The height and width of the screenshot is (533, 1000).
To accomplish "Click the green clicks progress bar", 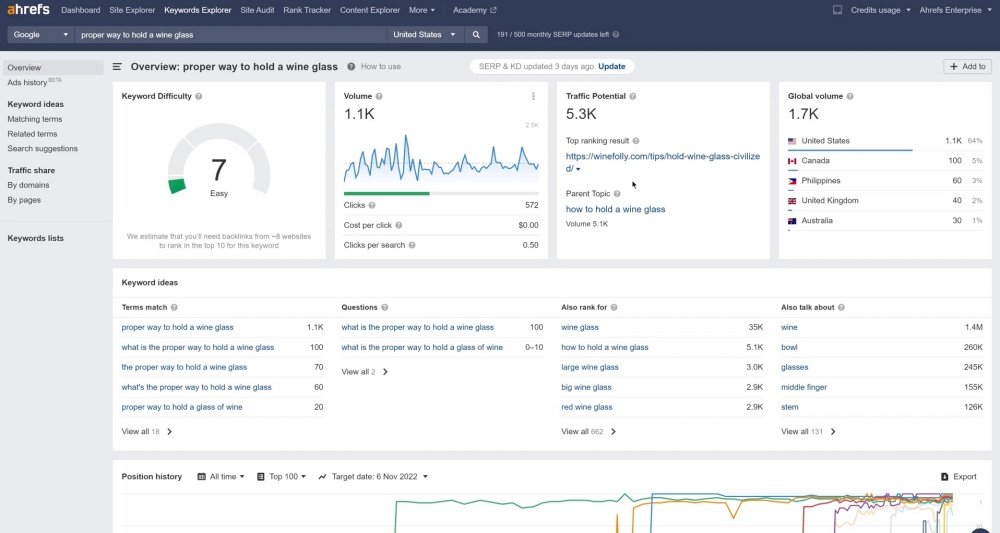I will [386, 193].
